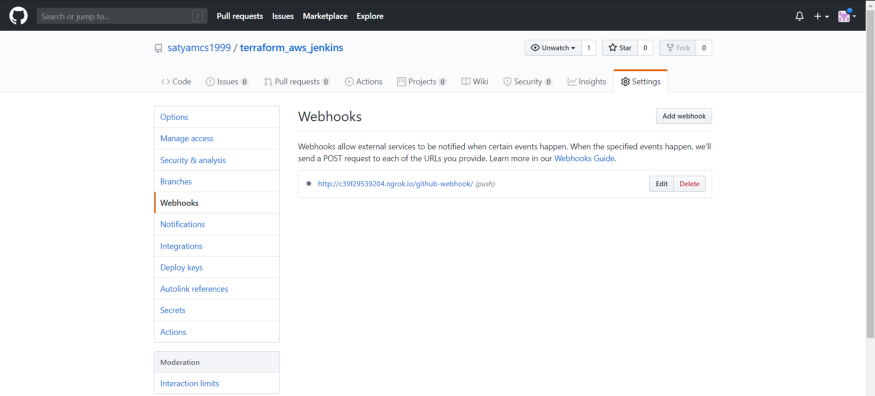Switch to the Security tab

pos(527,81)
